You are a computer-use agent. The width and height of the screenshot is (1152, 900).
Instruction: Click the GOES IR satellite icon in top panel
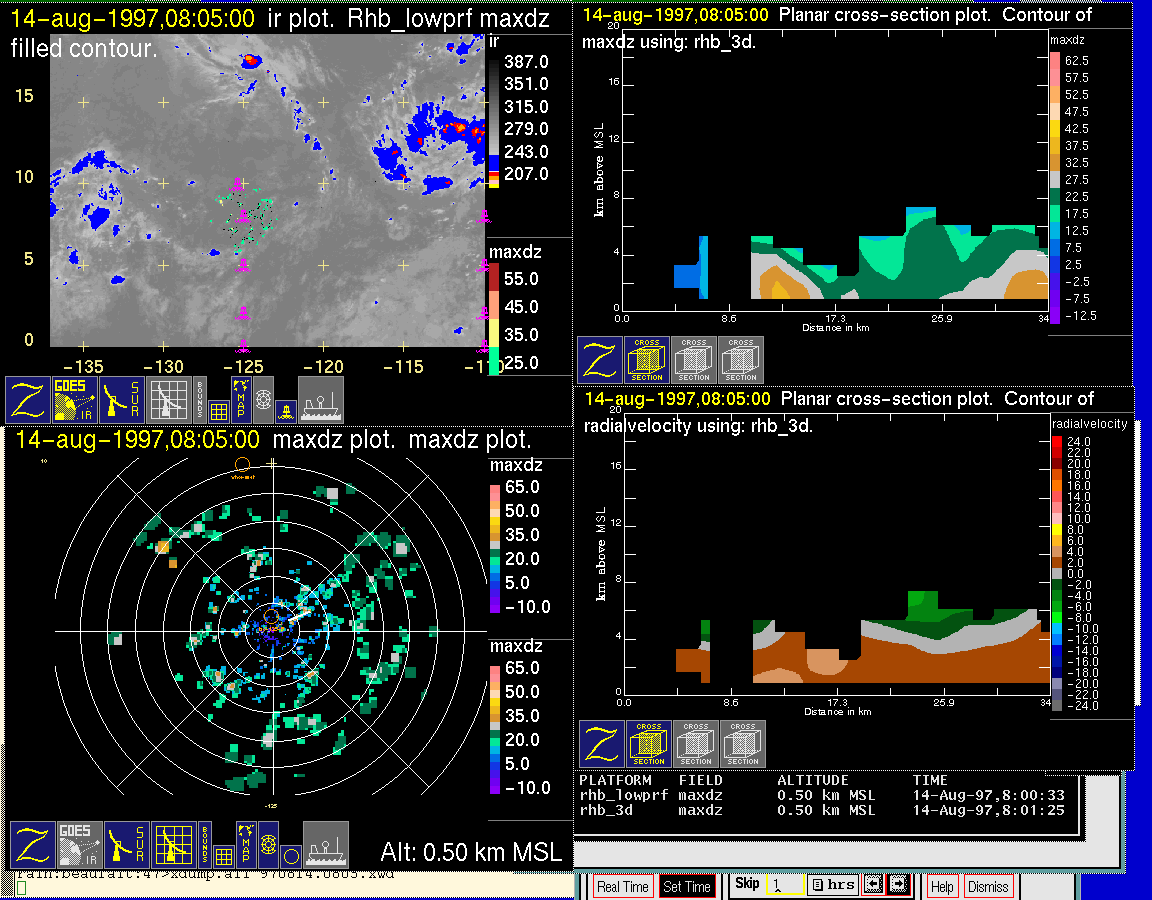point(74,400)
